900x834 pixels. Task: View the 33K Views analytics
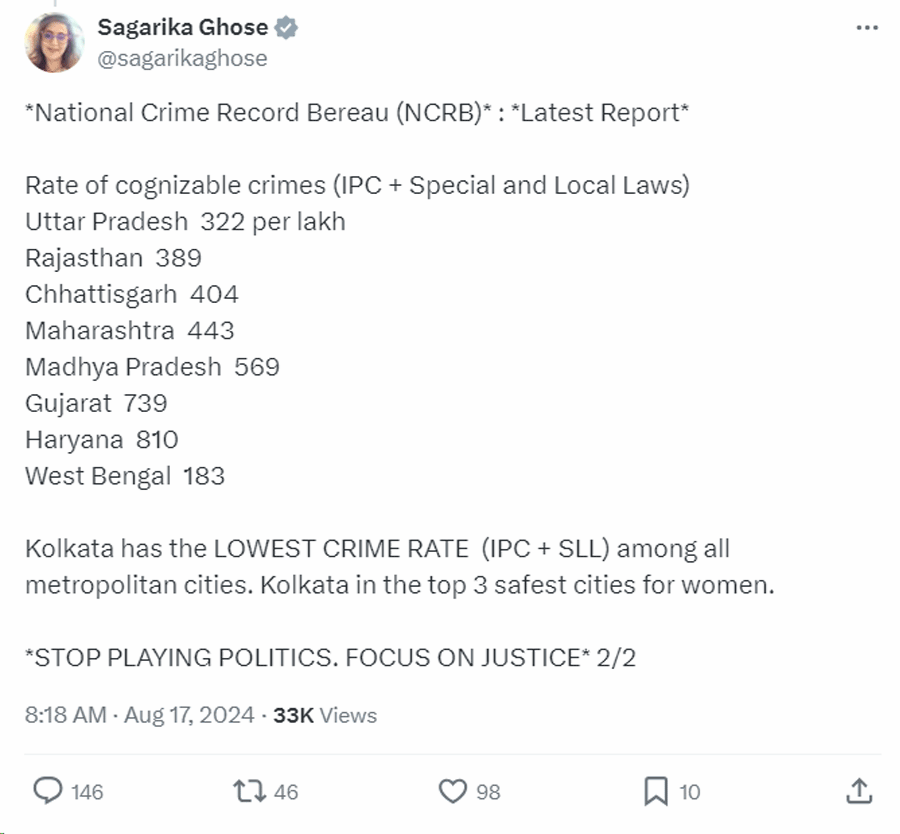click(x=325, y=715)
